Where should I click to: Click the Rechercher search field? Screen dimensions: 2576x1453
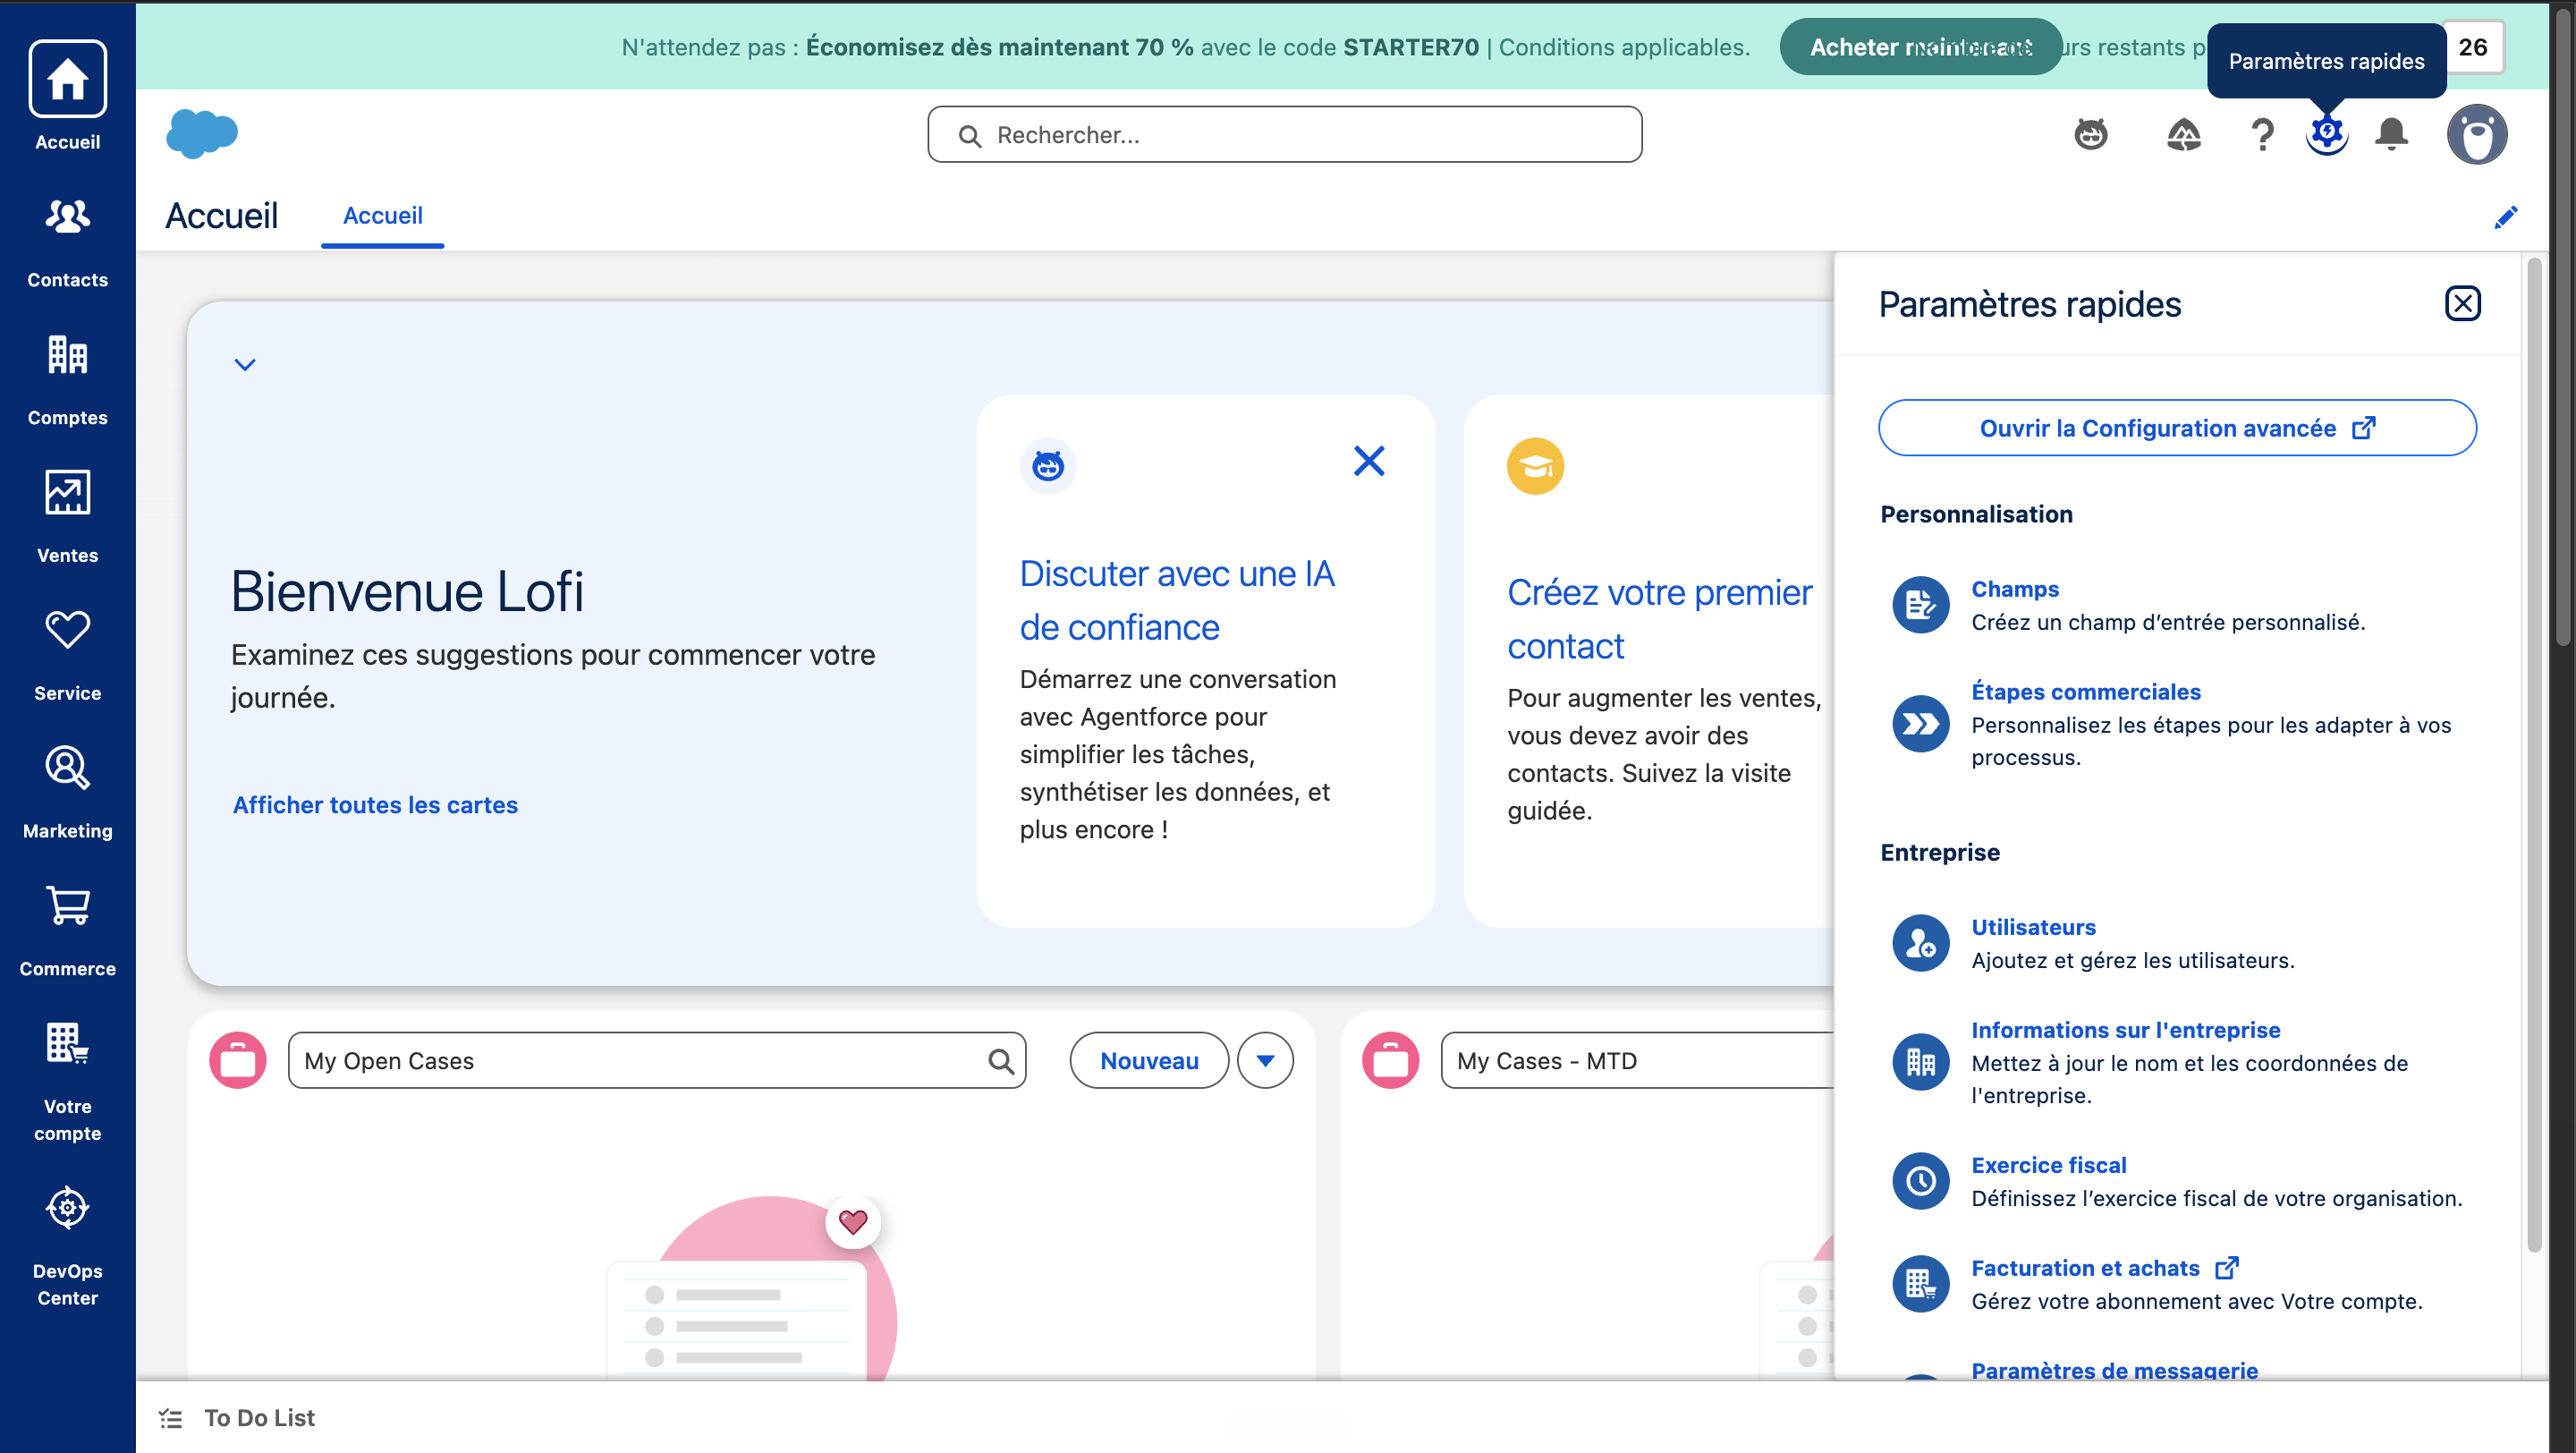1284,134
